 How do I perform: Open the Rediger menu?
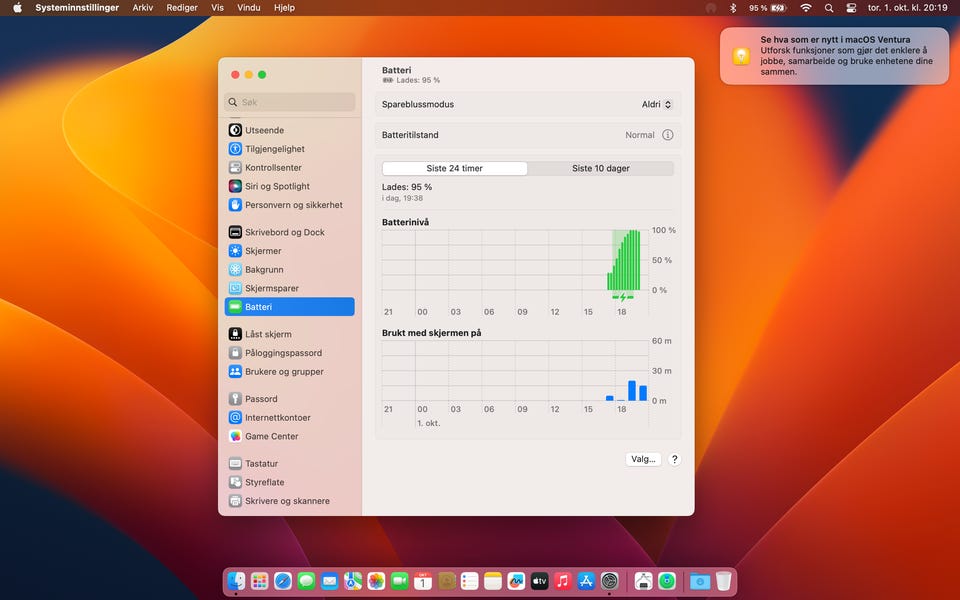182,8
